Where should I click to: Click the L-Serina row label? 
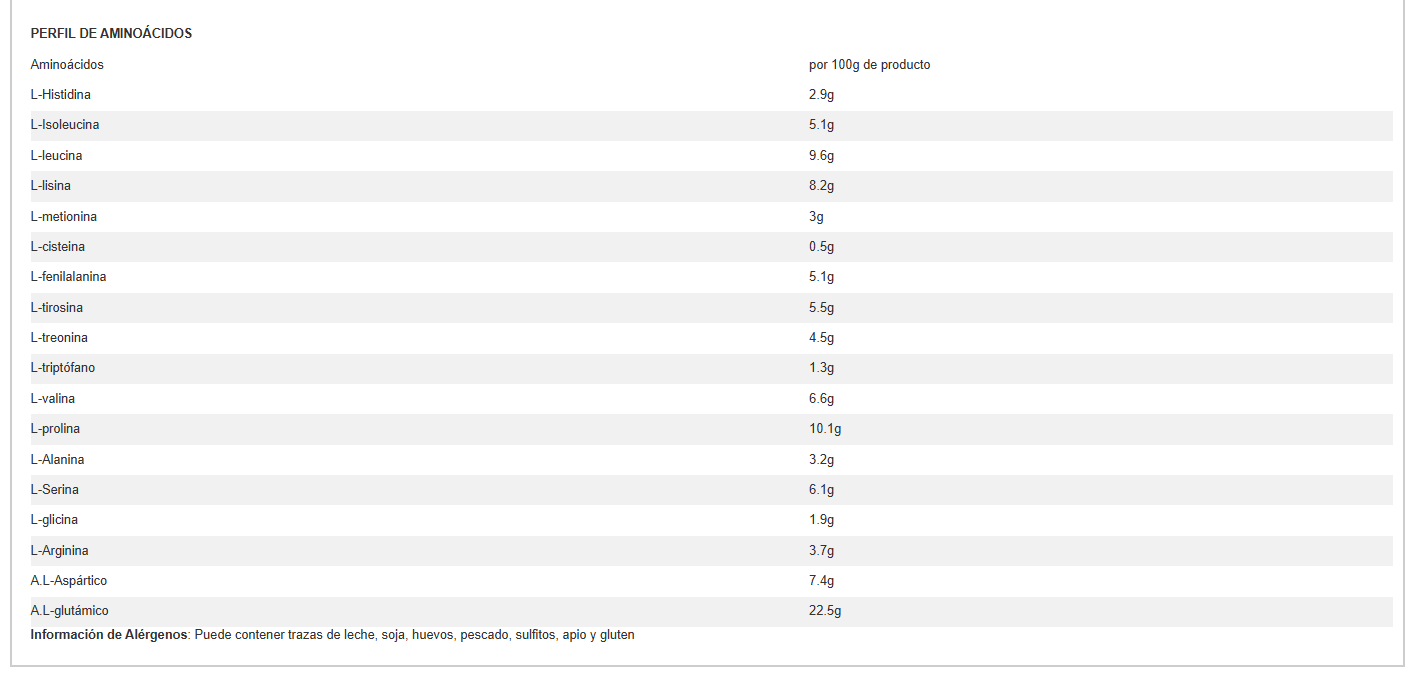pos(55,490)
